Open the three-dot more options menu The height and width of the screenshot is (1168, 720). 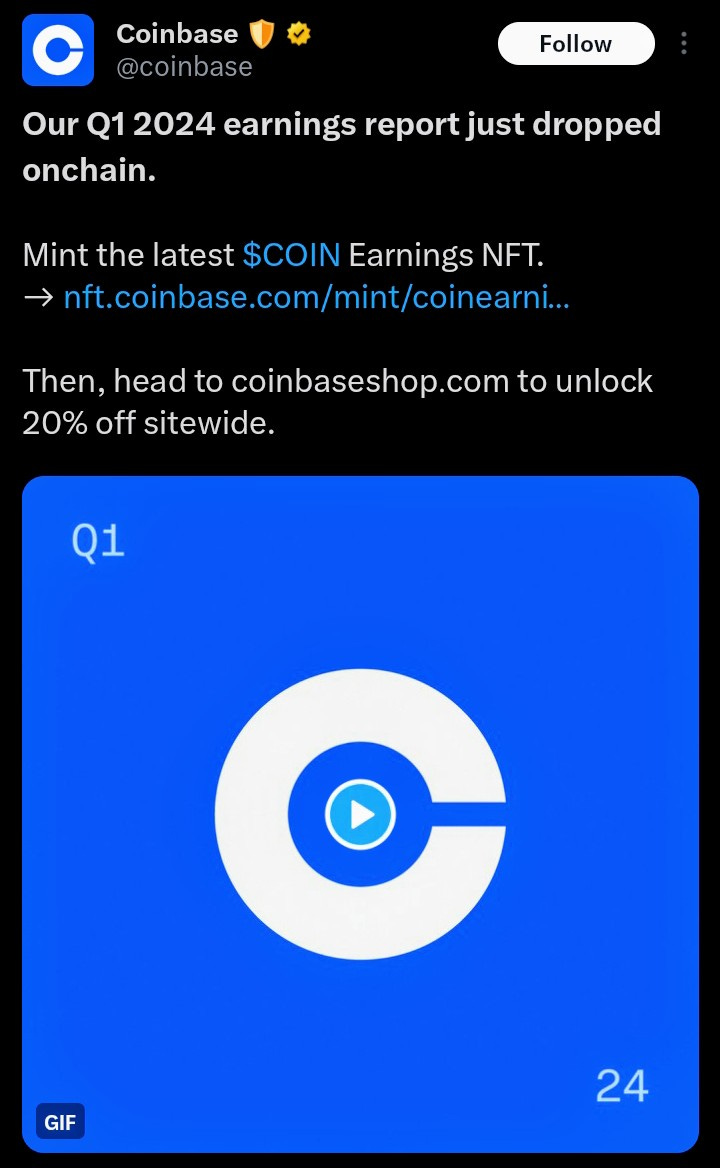(x=684, y=43)
